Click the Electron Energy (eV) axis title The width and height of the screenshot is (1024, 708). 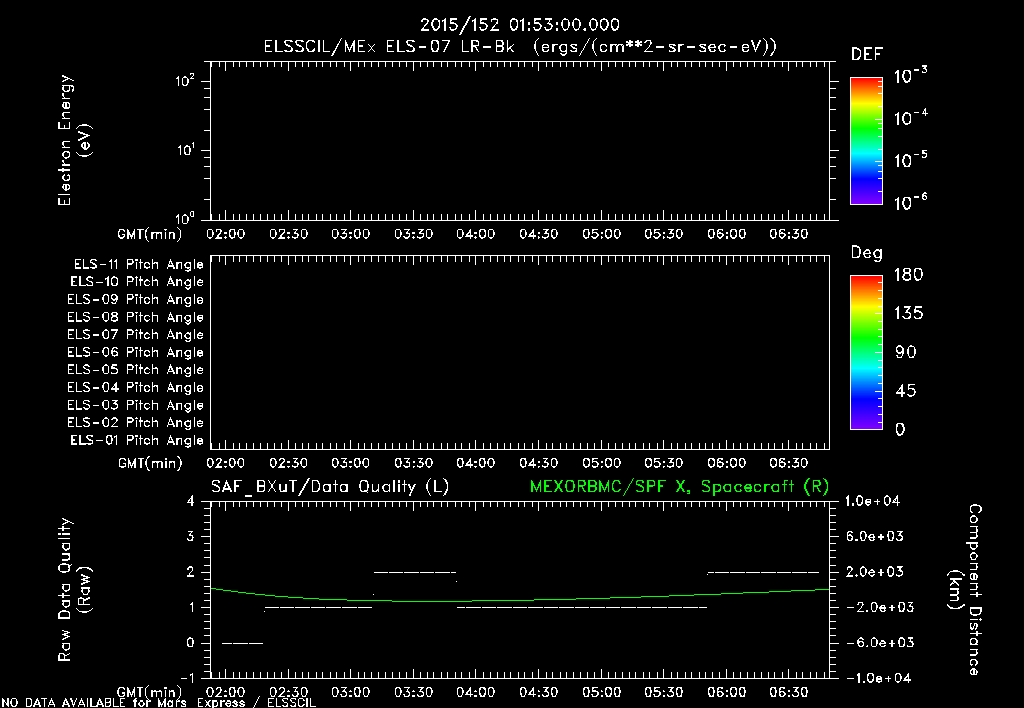click(x=74, y=140)
